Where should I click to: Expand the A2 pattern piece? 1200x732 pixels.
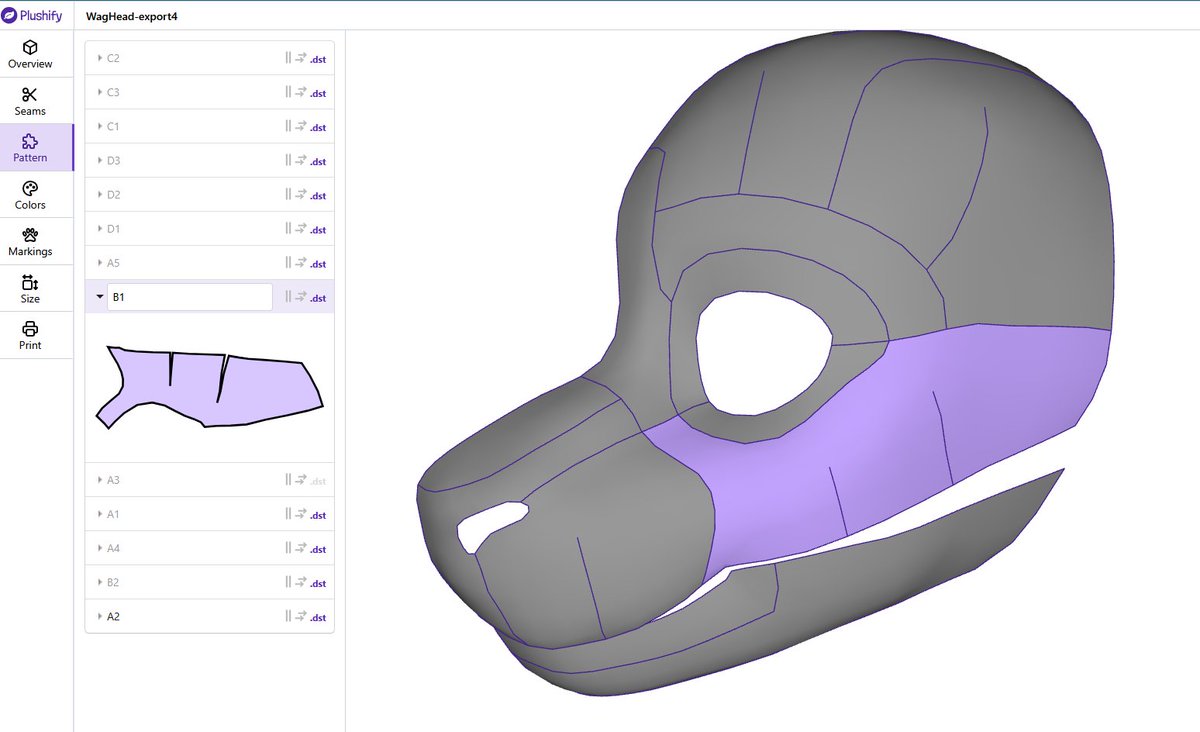pyautogui.click(x=100, y=616)
